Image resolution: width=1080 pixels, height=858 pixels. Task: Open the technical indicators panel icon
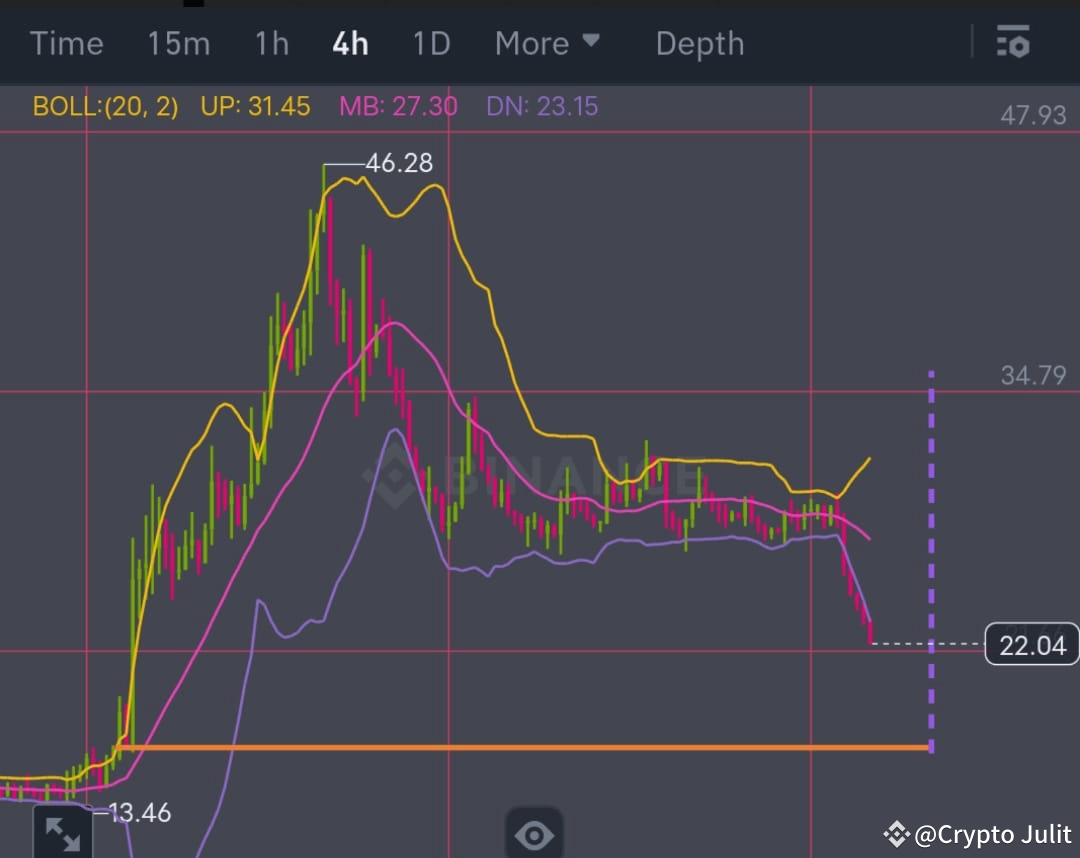tap(1013, 43)
